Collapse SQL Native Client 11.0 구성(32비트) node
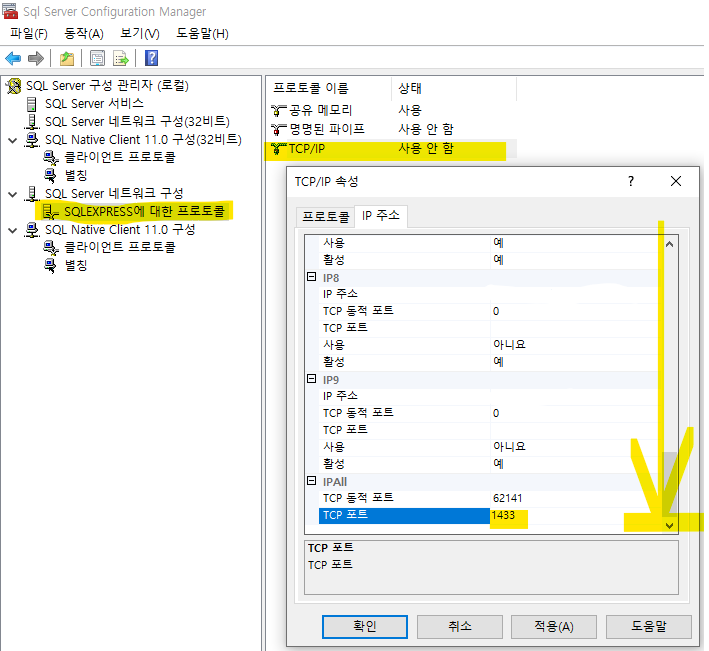This screenshot has width=709, height=651. 13,140
